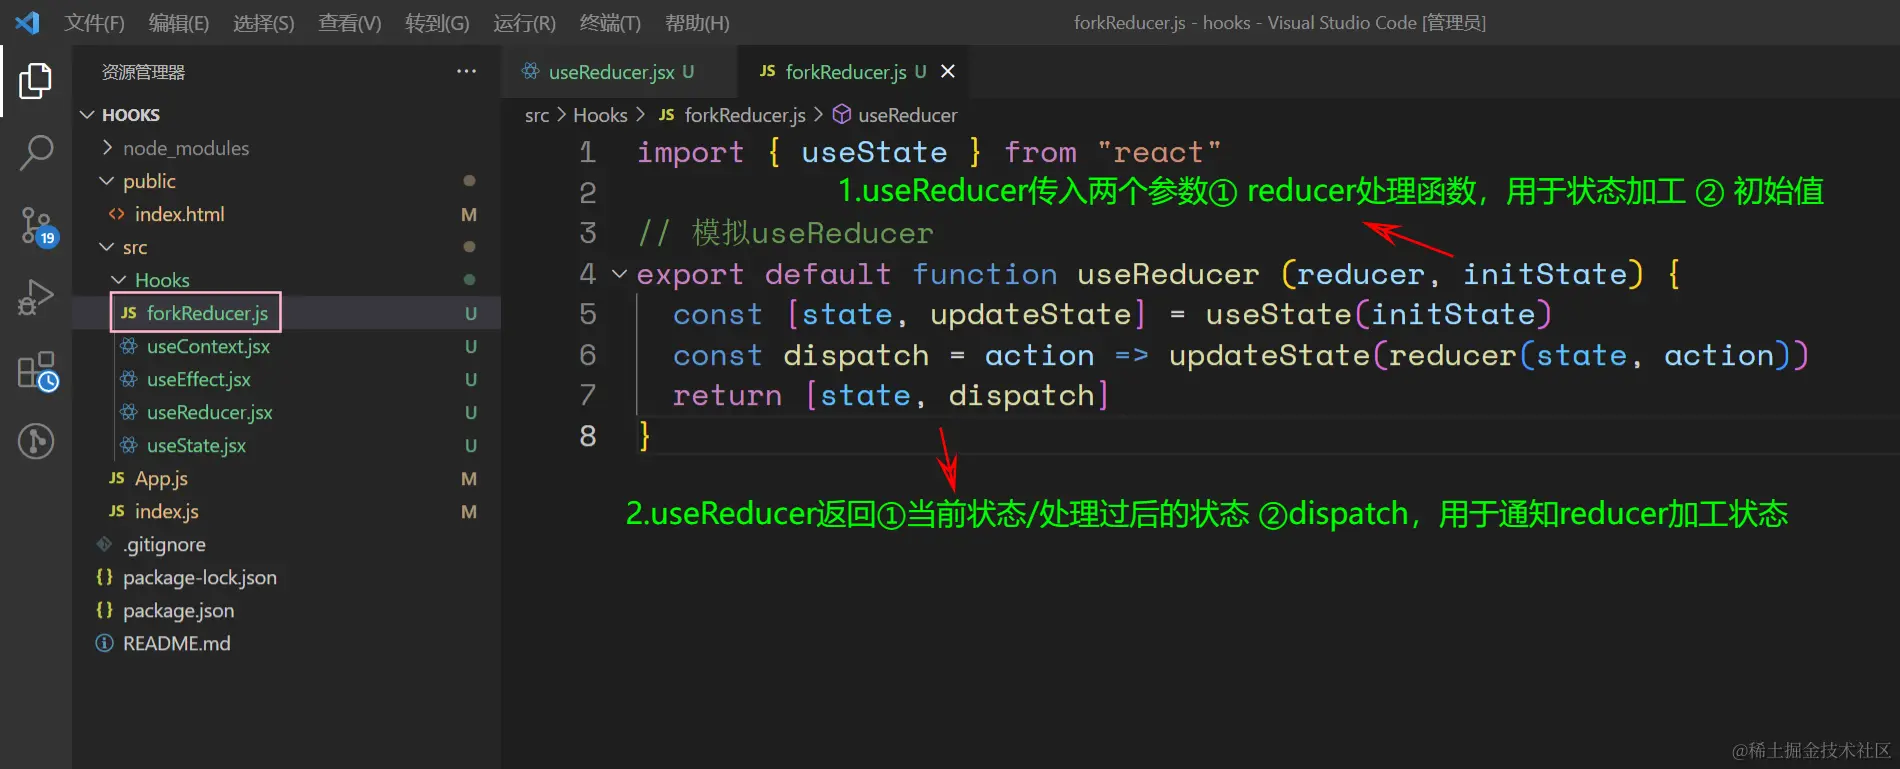Image resolution: width=1900 pixels, height=769 pixels.
Task: Click the 'return' keyword on line 7
Action: coord(727,395)
